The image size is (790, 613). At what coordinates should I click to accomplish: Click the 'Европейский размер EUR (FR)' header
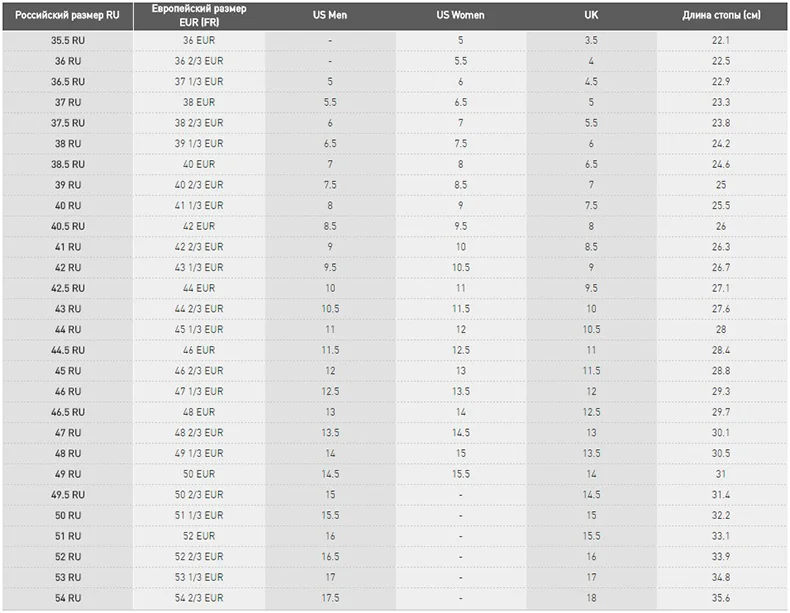(x=199, y=16)
